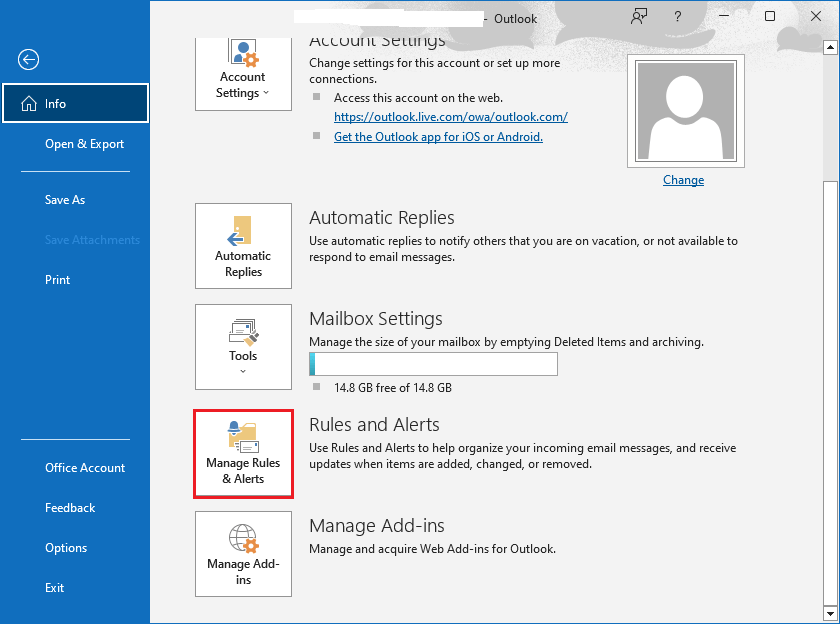Image resolution: width=840 pixels, height=624 pixels.
Task: Close the Outlook window
Action: (x=816, y=17)
